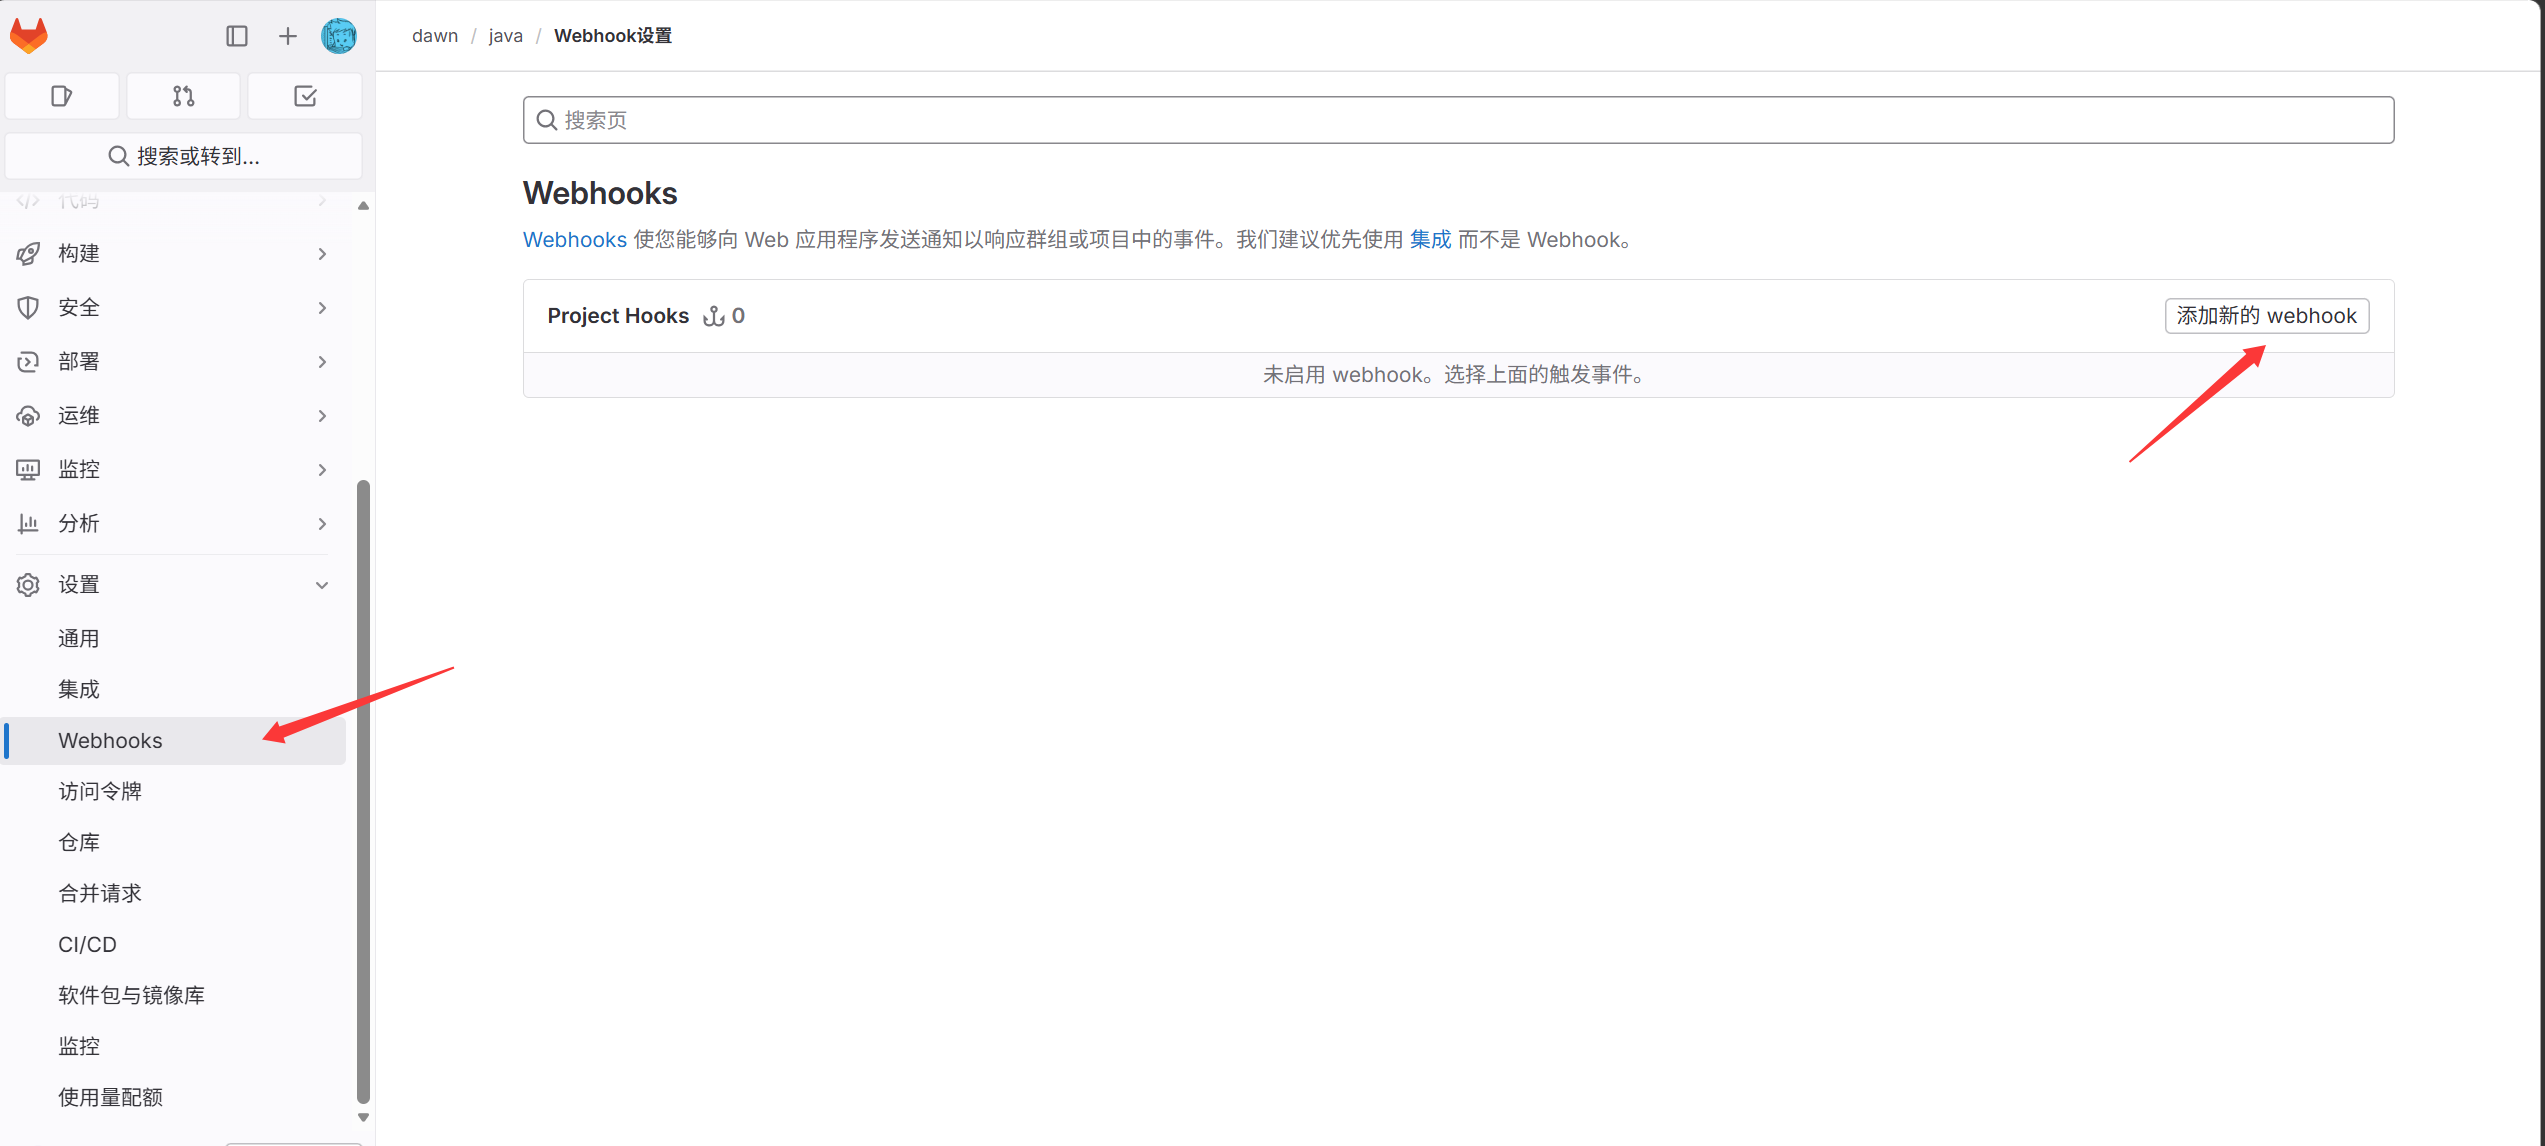Click 添加新的 webhook button
Viewport: 2545px width, 1146px height.
click(2267, 316)
